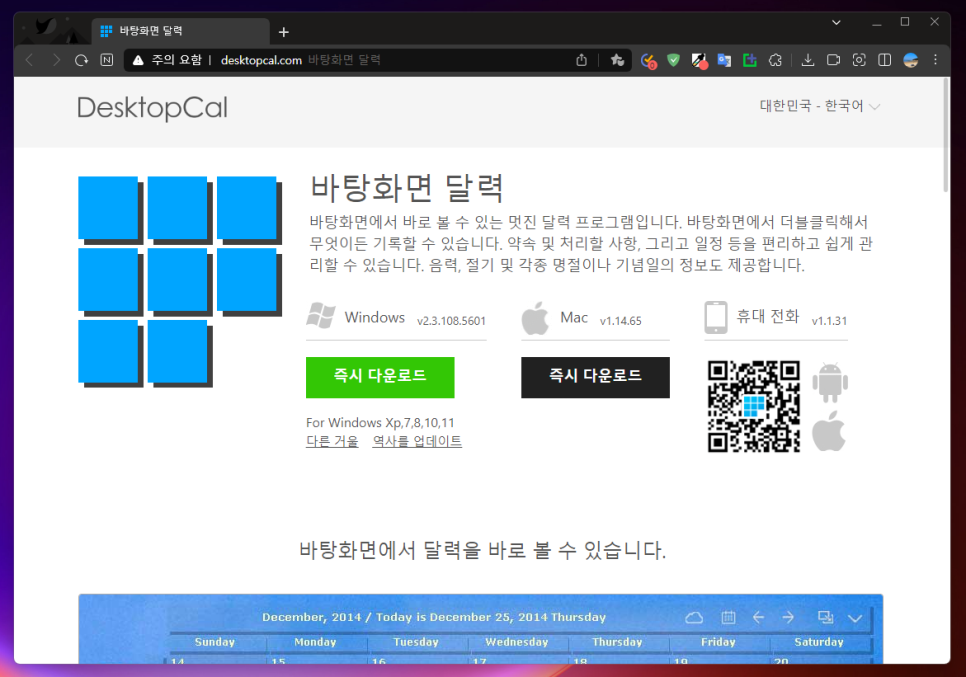Select the 바탕화면 달력 browser tab
Image resolution: width=966 pixels, height=677 pixels.
coord(181,30)
